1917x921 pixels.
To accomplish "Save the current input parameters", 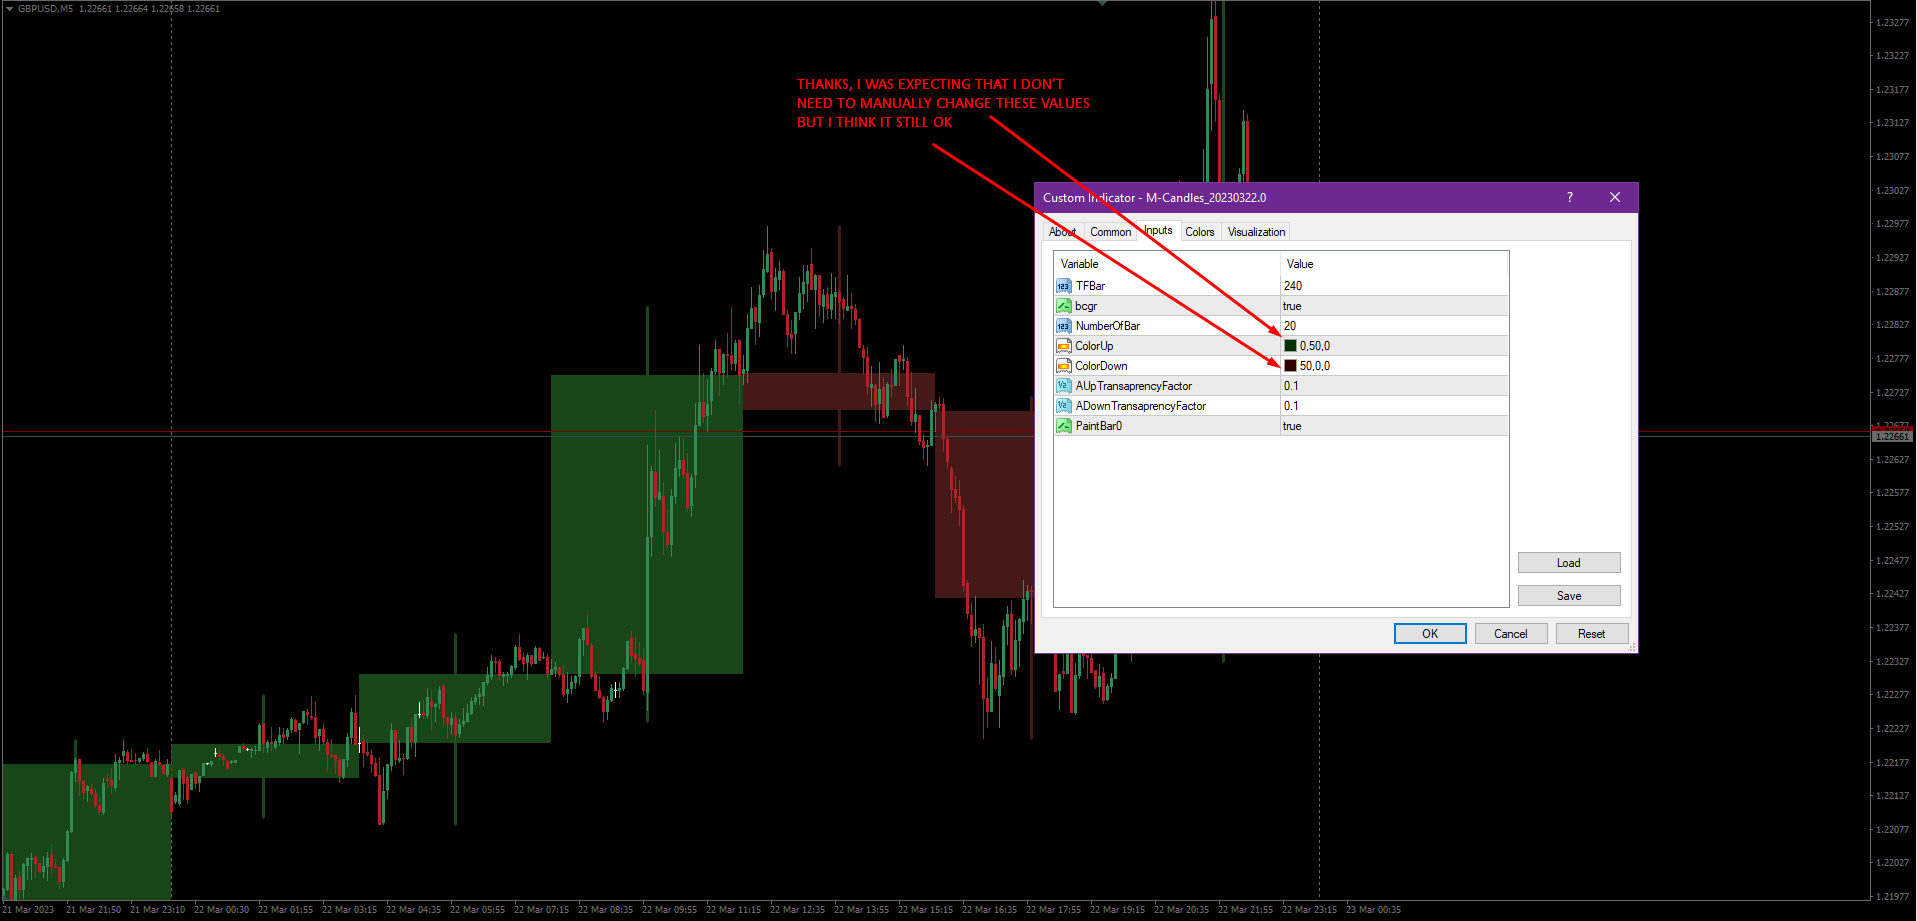I will pos(1569,596).
